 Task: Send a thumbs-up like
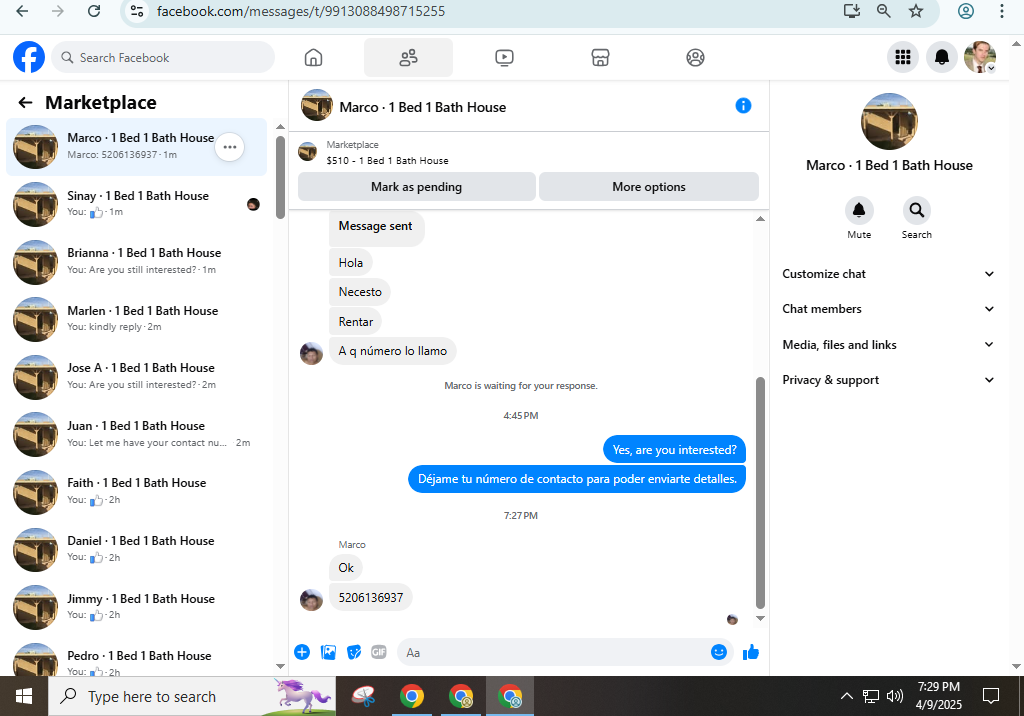pos(751,652)
